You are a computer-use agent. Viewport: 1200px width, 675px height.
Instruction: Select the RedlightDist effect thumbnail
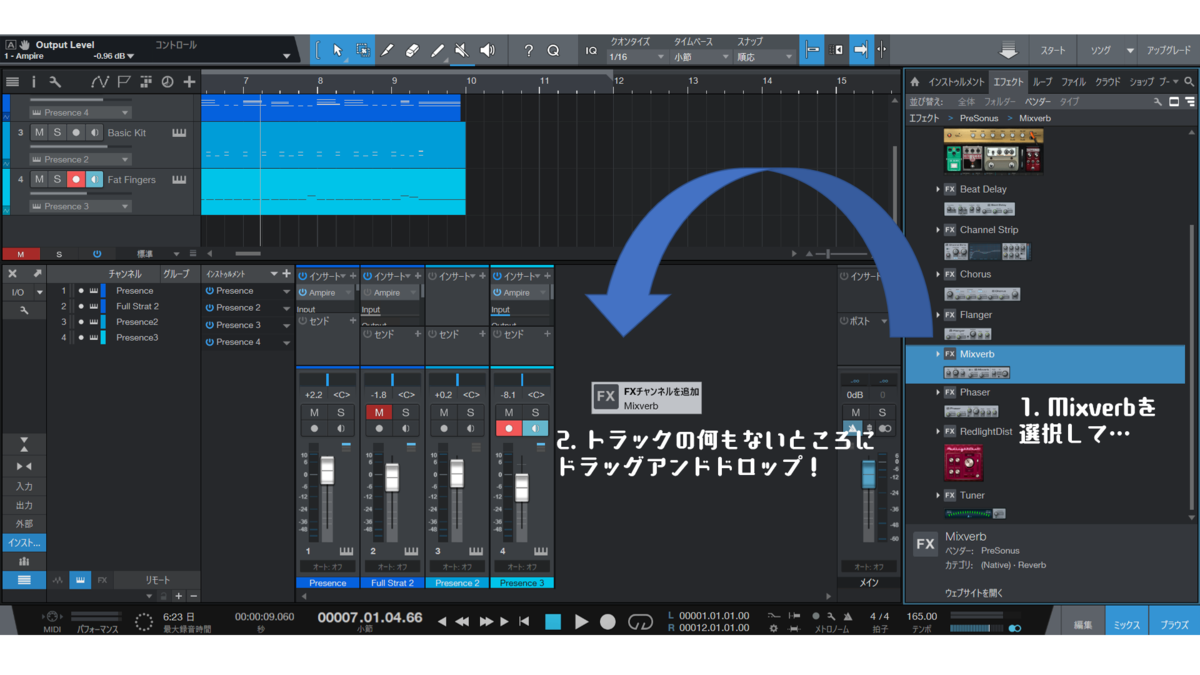point(965,463)
